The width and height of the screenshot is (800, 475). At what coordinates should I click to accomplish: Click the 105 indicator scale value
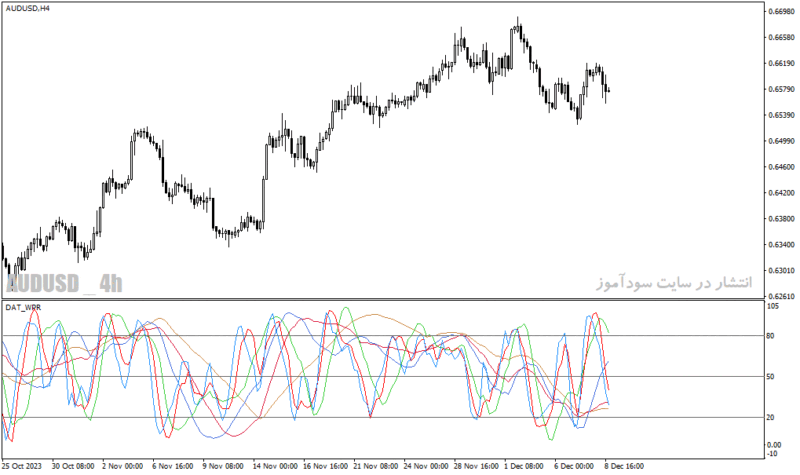[773, 306]
